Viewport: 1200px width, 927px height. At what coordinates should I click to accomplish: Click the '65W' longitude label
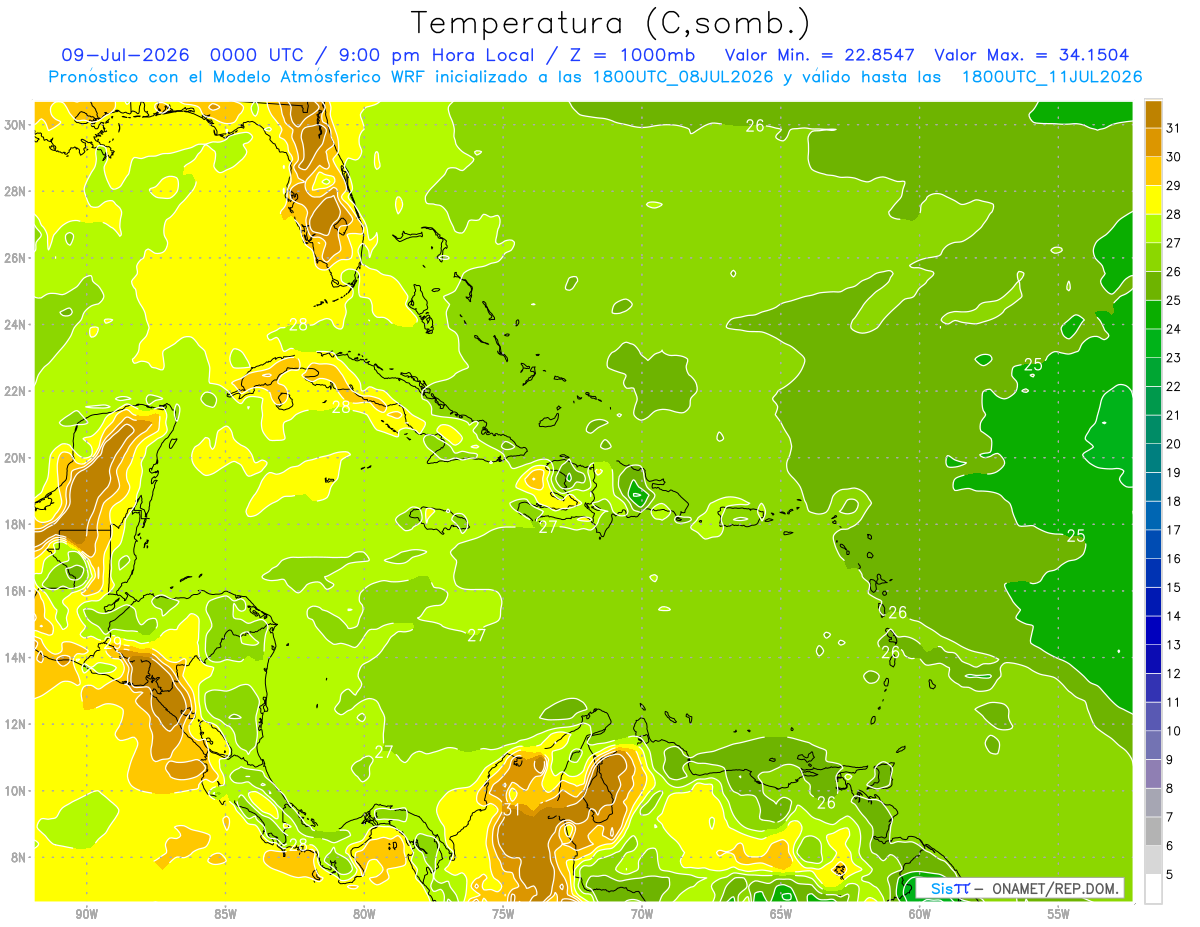[781, 914]
